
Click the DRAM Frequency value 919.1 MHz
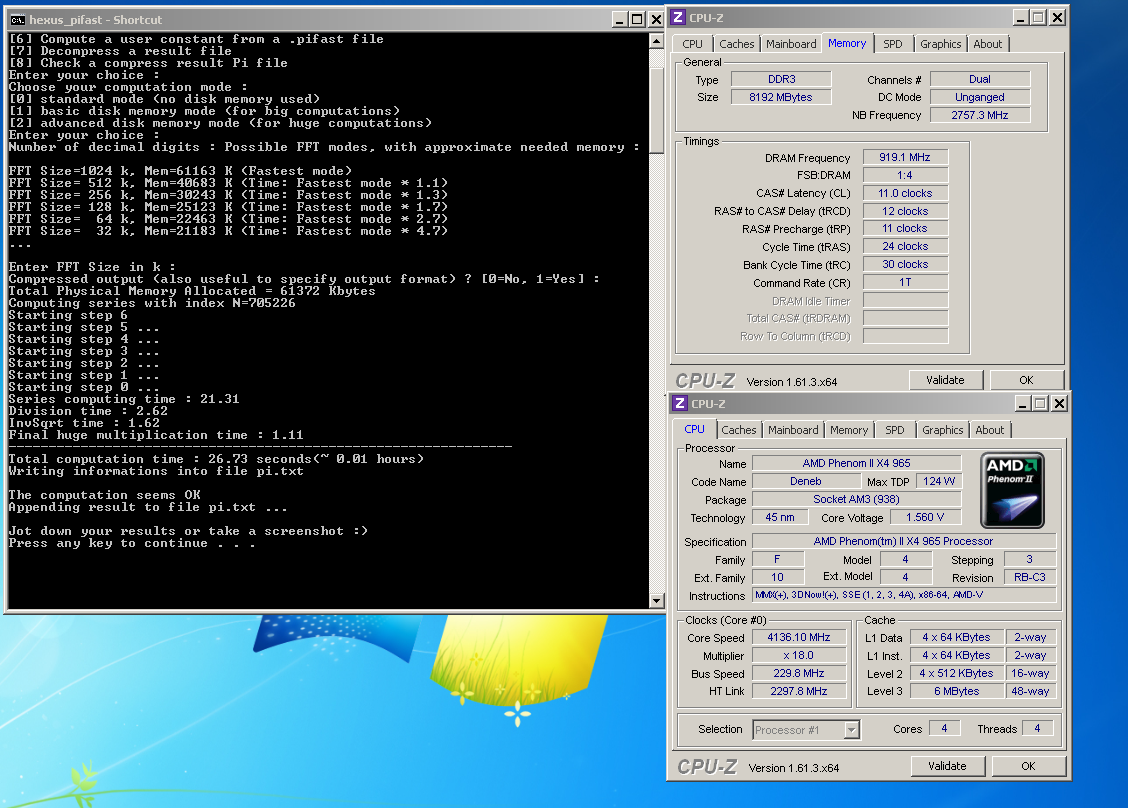point(905,157)
